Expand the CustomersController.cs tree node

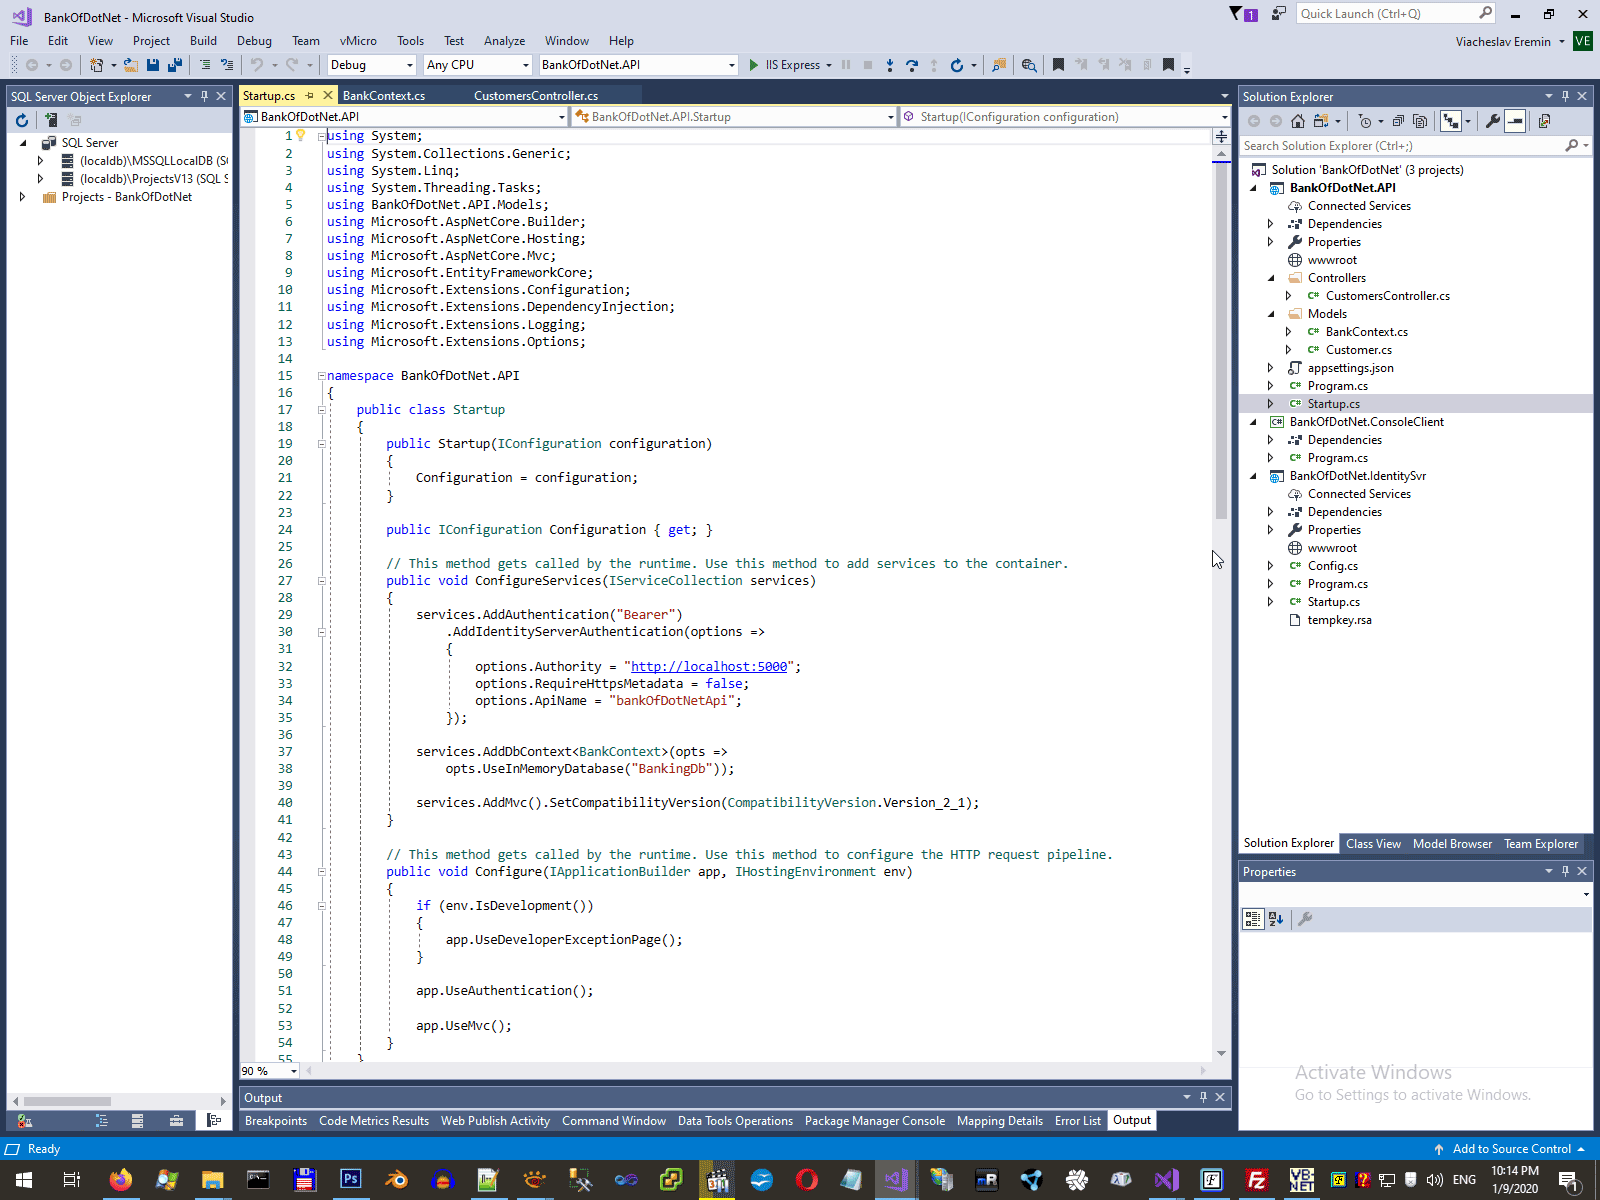coord(1288,296)
